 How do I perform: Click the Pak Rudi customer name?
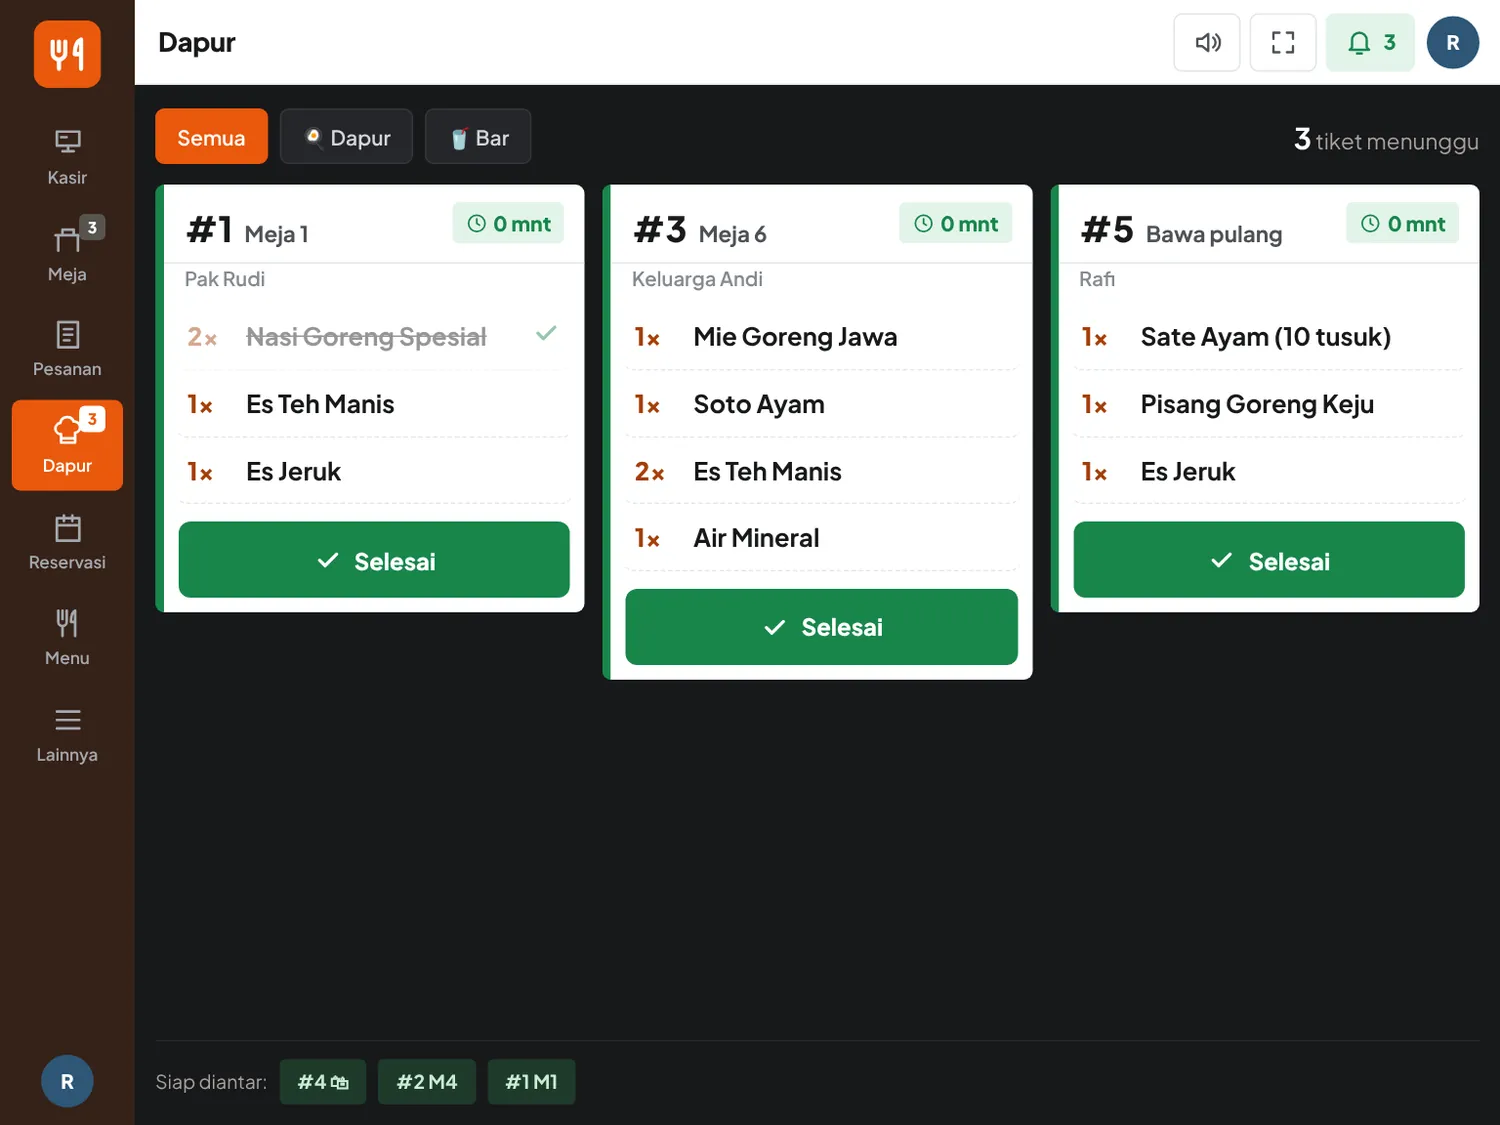point(225,279)
